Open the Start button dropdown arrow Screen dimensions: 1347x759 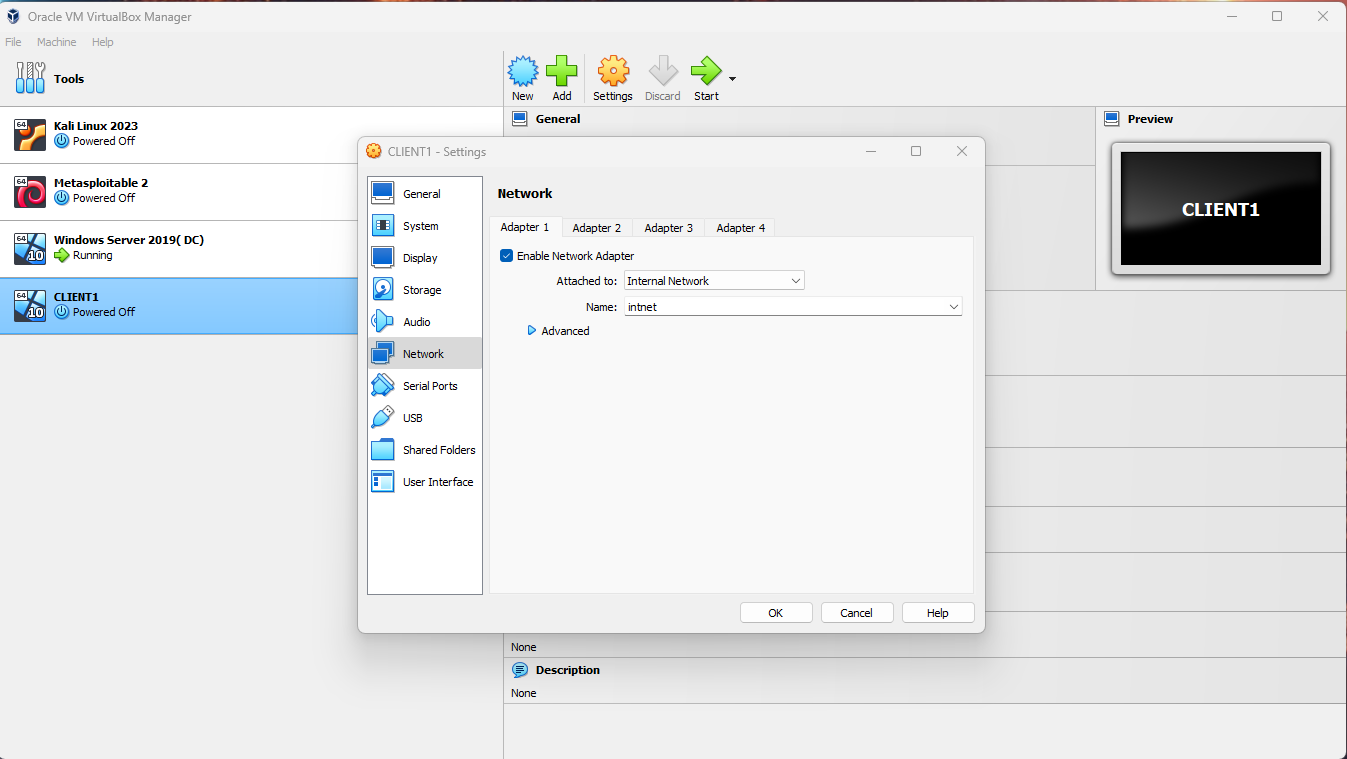pyautogui.click(x=733, y=79)
